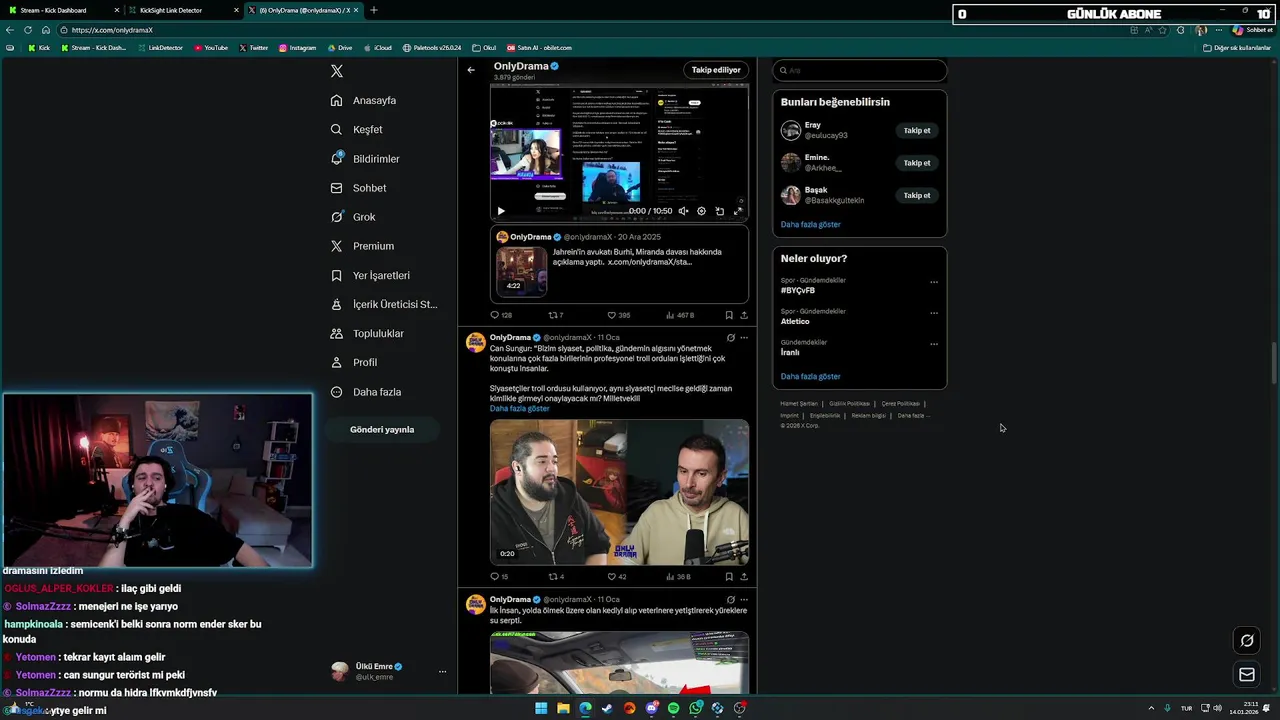View analytics showing 467 B
This screenshot has height=720, width=1280.
point(679,315)
